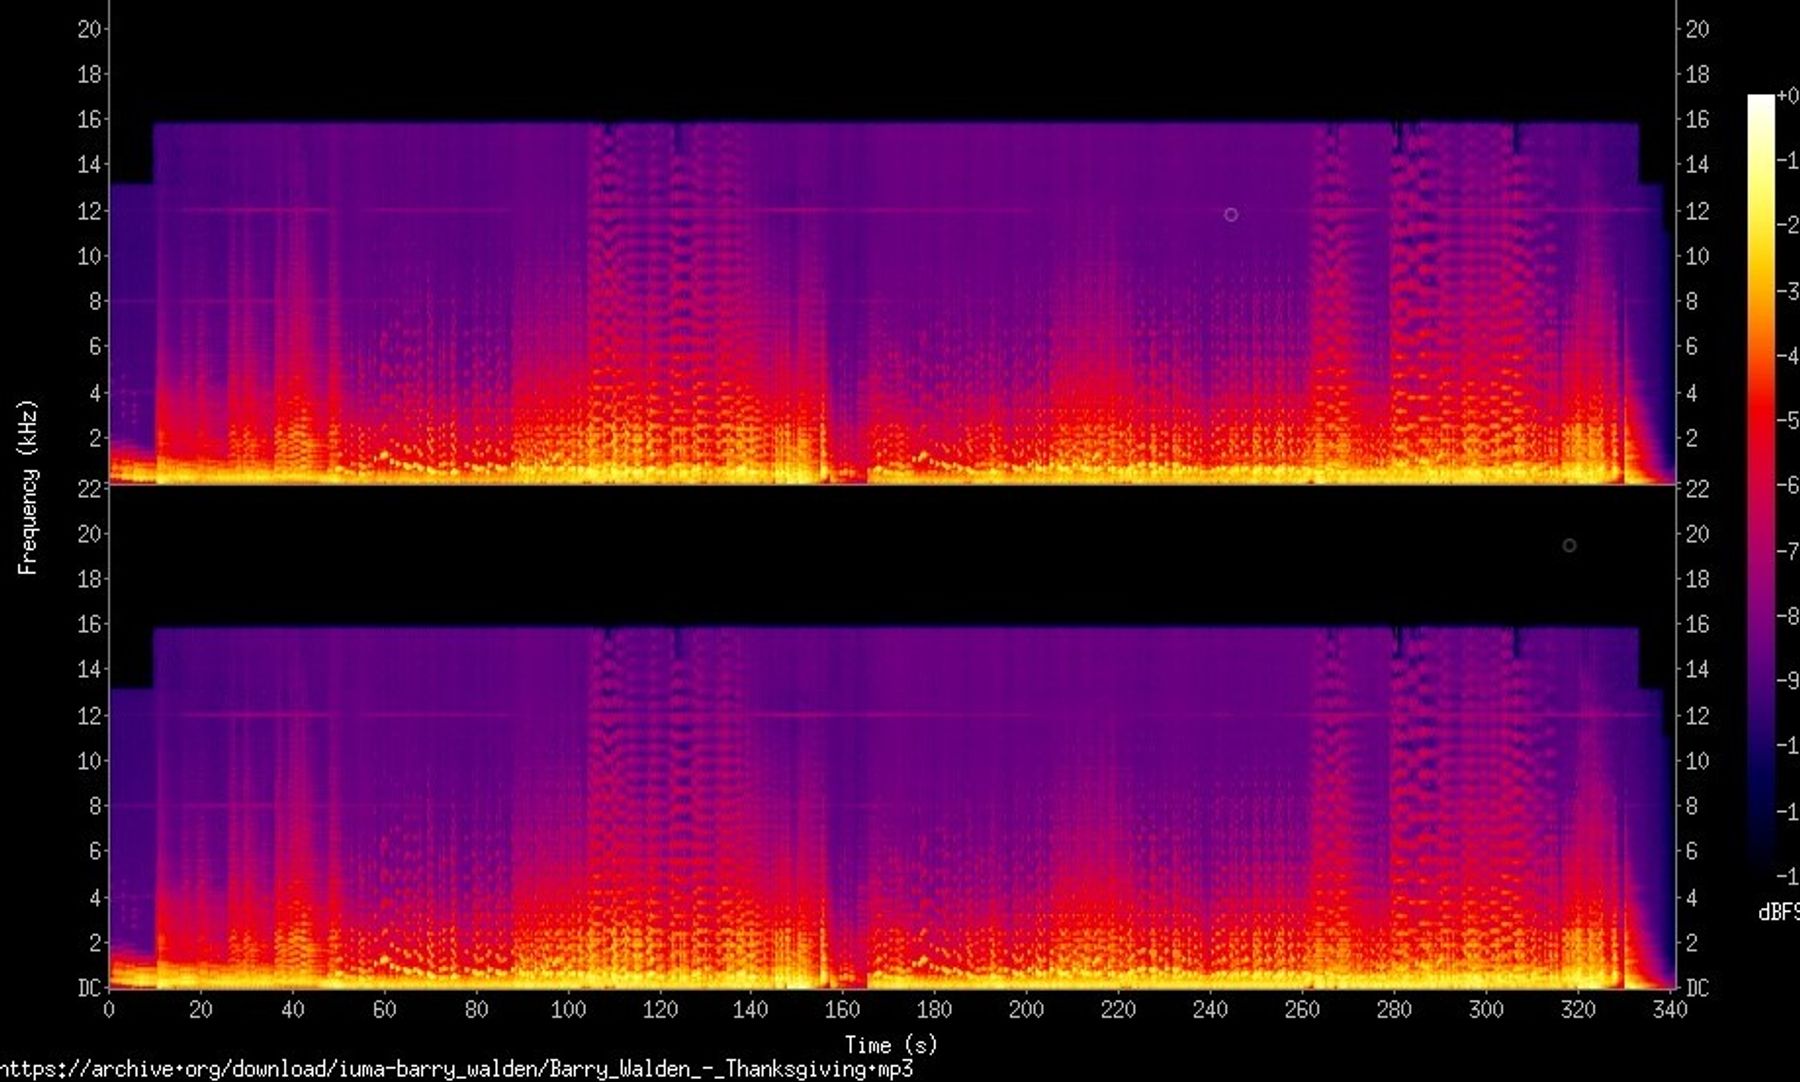Select the "Time (s)" axis label
The width and height of the screenshot is (1800, 1082).
(890, 1045)
